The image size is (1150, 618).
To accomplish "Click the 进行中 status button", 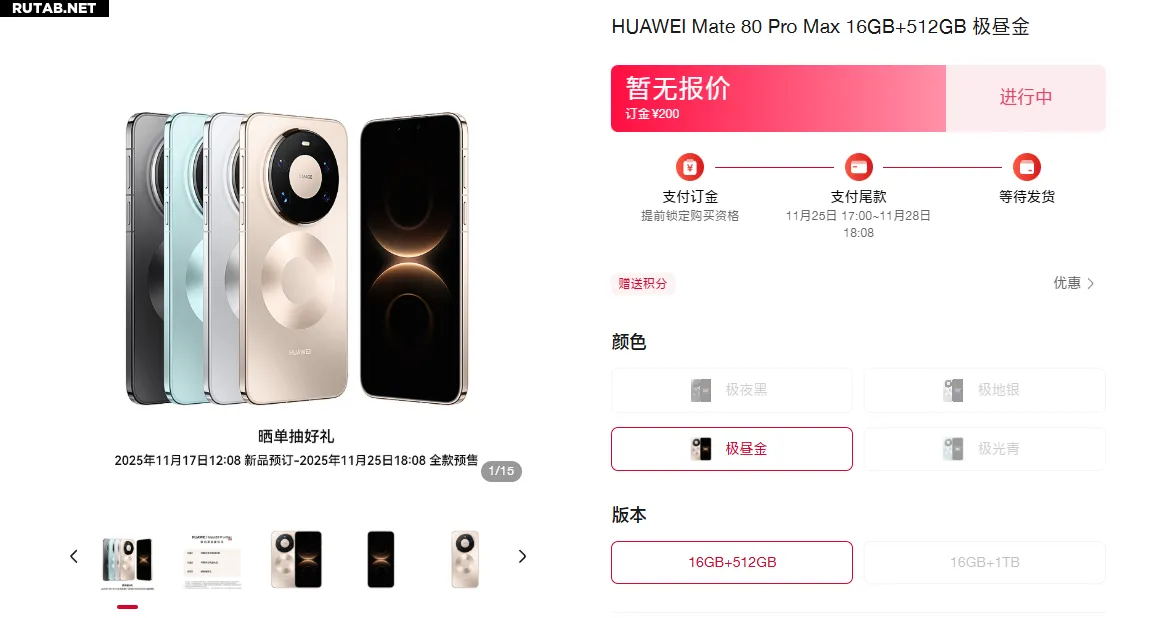I will (x=1025, y=98).
